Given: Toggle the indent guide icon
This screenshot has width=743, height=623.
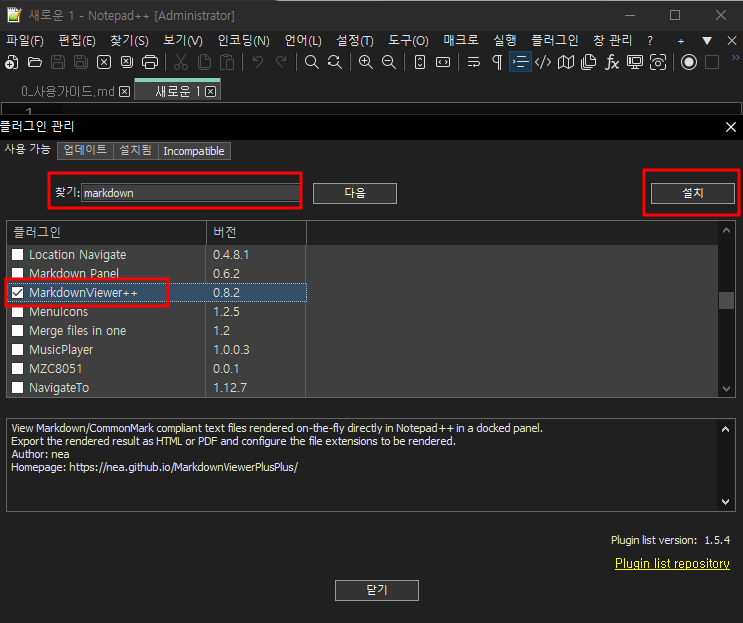Looking at the screenshot, I should 520,62.
